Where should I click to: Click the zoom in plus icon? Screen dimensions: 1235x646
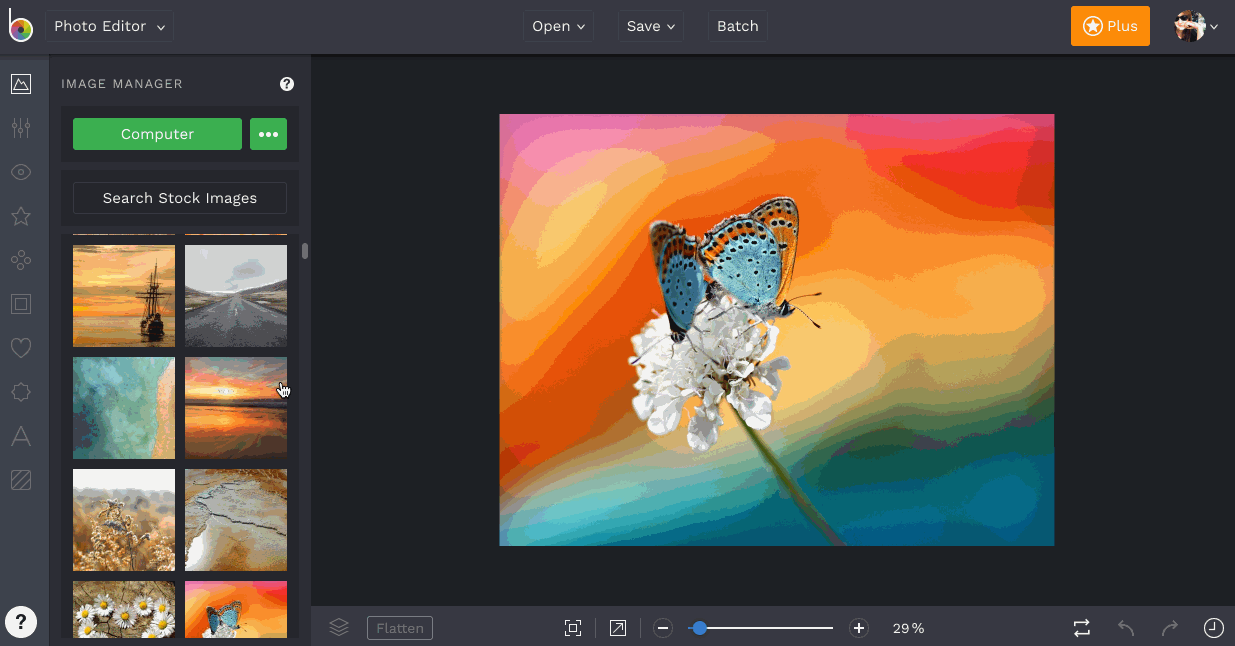[858, 628]
